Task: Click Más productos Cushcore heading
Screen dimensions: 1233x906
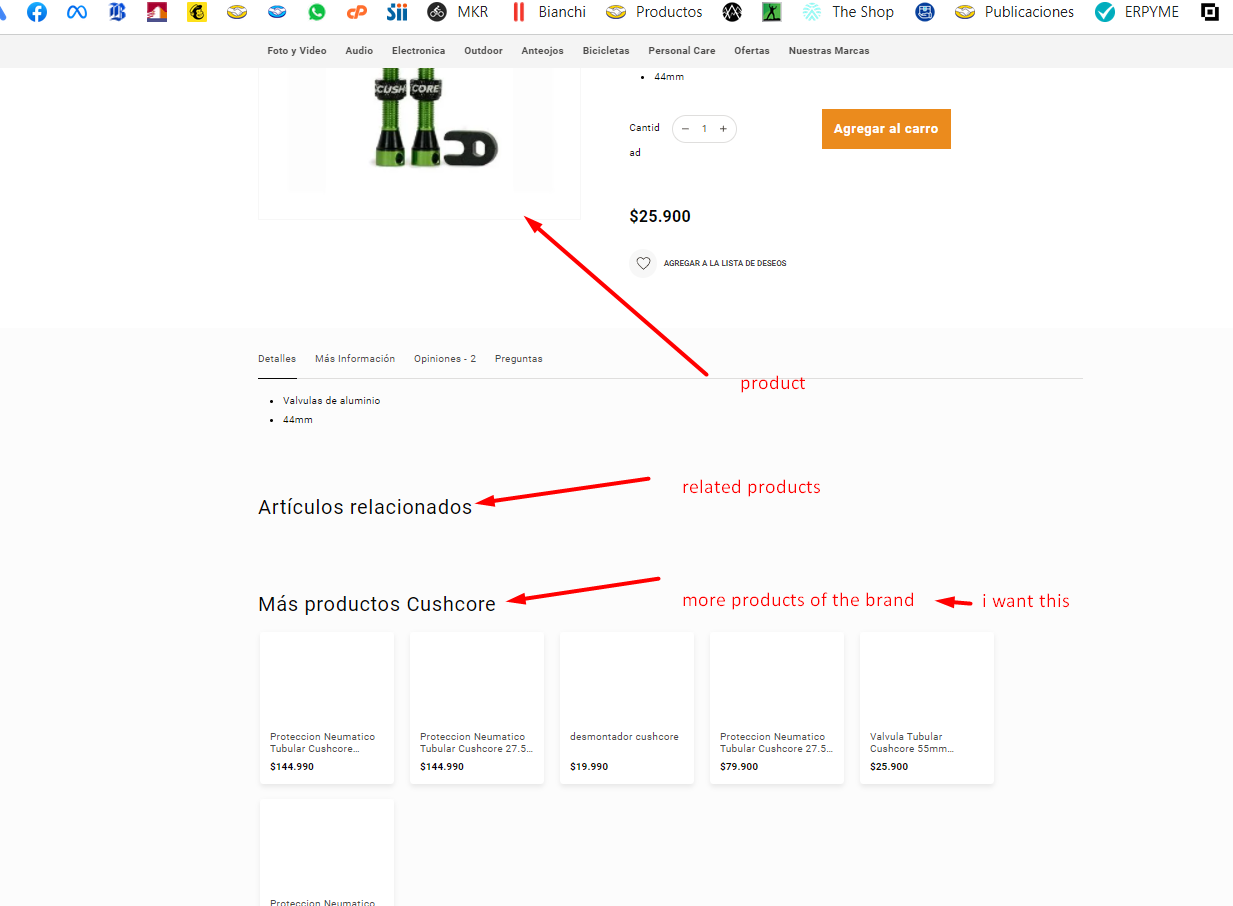Action: click(x=377, y=604)
